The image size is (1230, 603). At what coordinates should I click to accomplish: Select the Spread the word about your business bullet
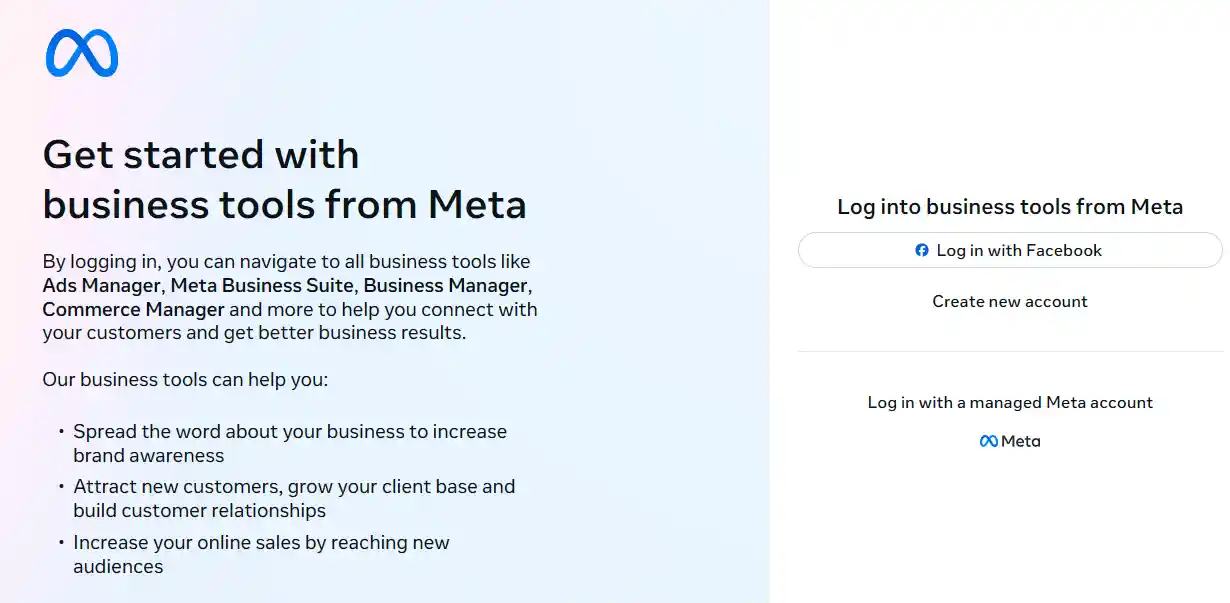(x=290, y=443)
